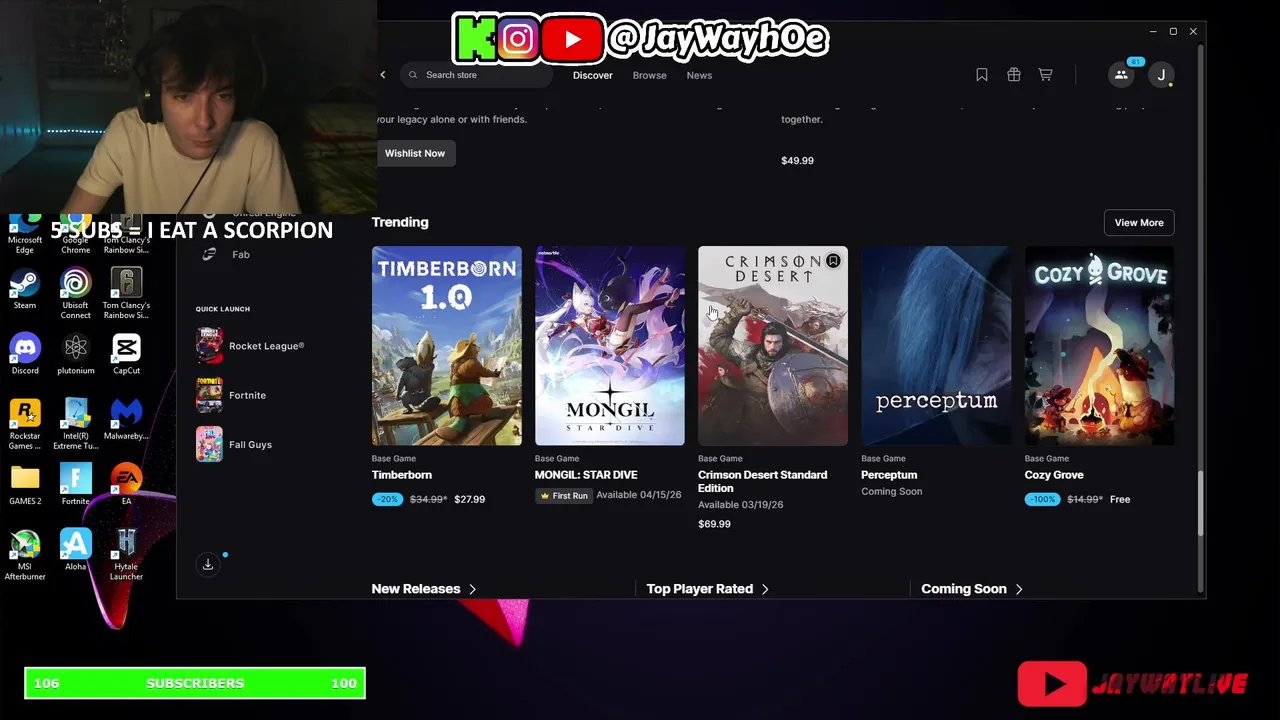
Task: Click the Perceptum title text
Action: coord(889,475)
